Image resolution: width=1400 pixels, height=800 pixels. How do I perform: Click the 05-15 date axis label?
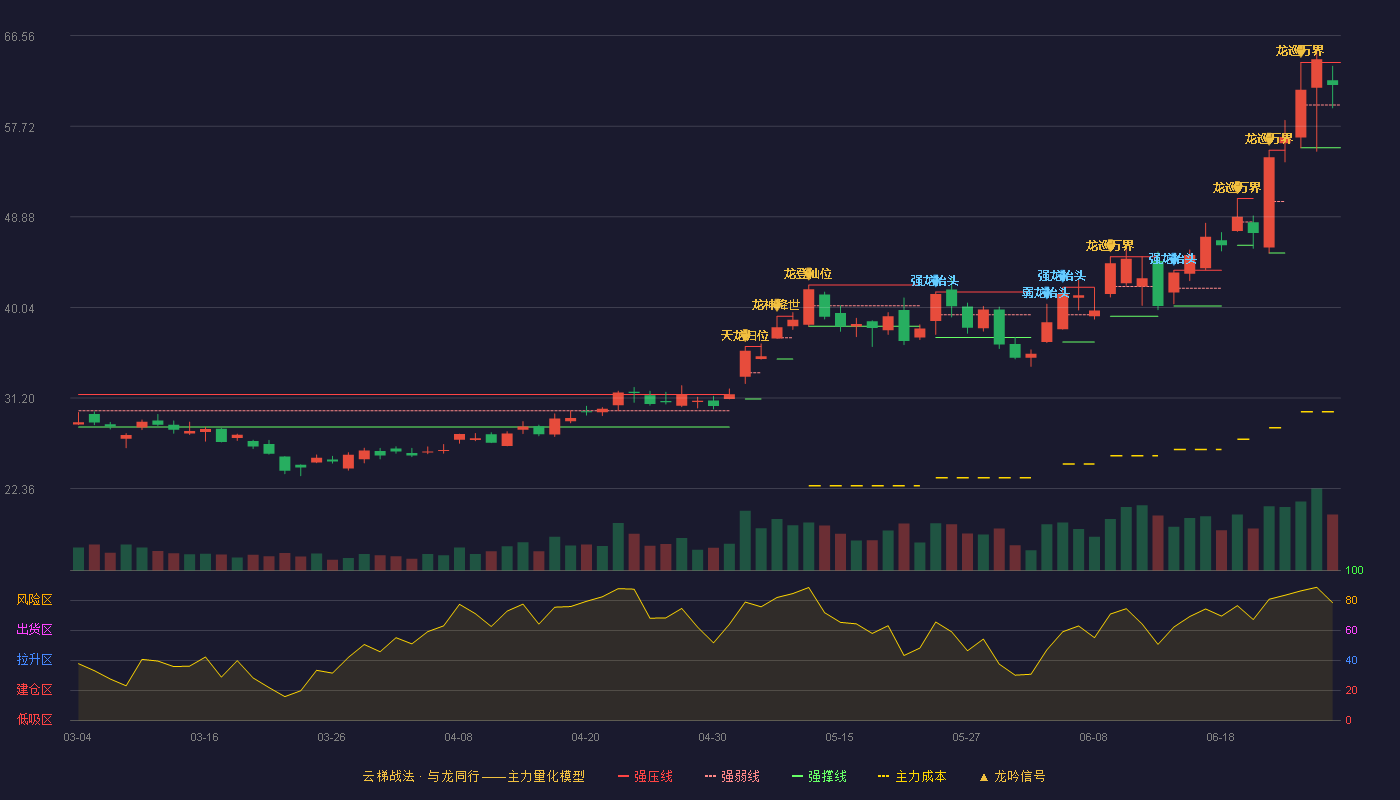839,737
